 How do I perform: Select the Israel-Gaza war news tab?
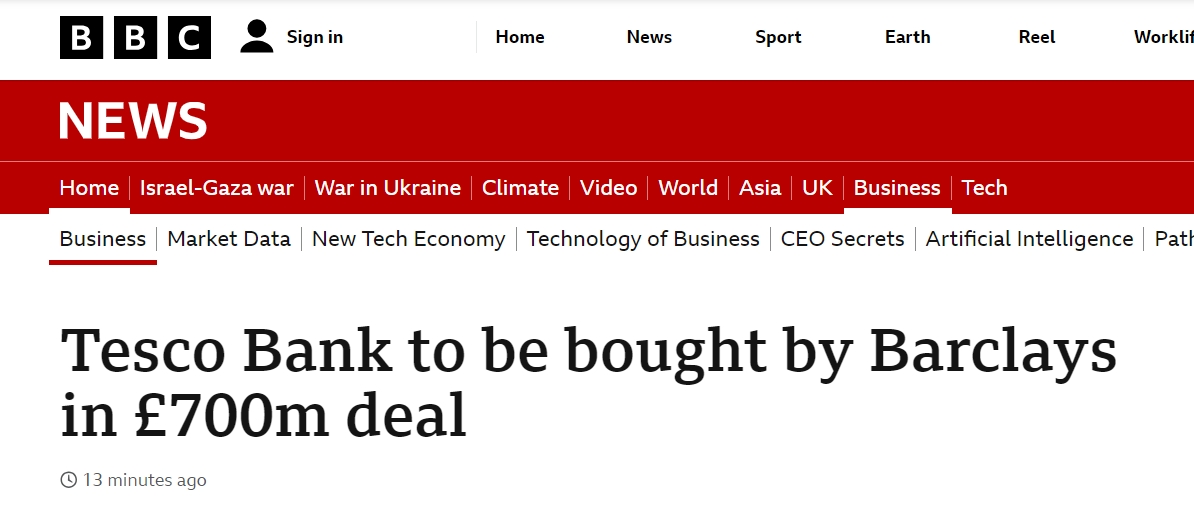click(217, 188)
